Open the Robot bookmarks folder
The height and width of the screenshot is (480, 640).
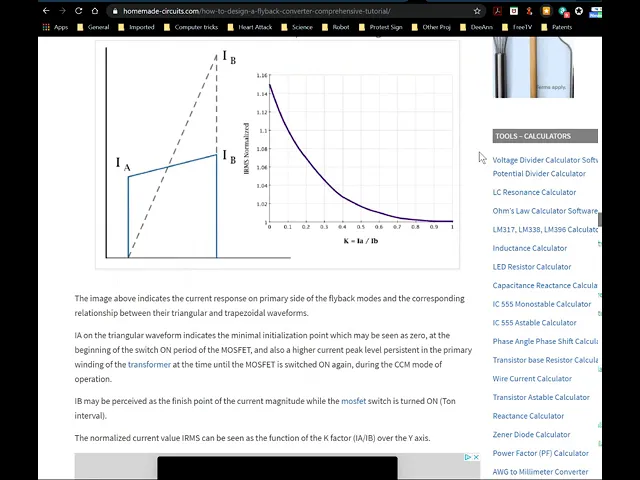pyautogui.click(x=336, y=27)
